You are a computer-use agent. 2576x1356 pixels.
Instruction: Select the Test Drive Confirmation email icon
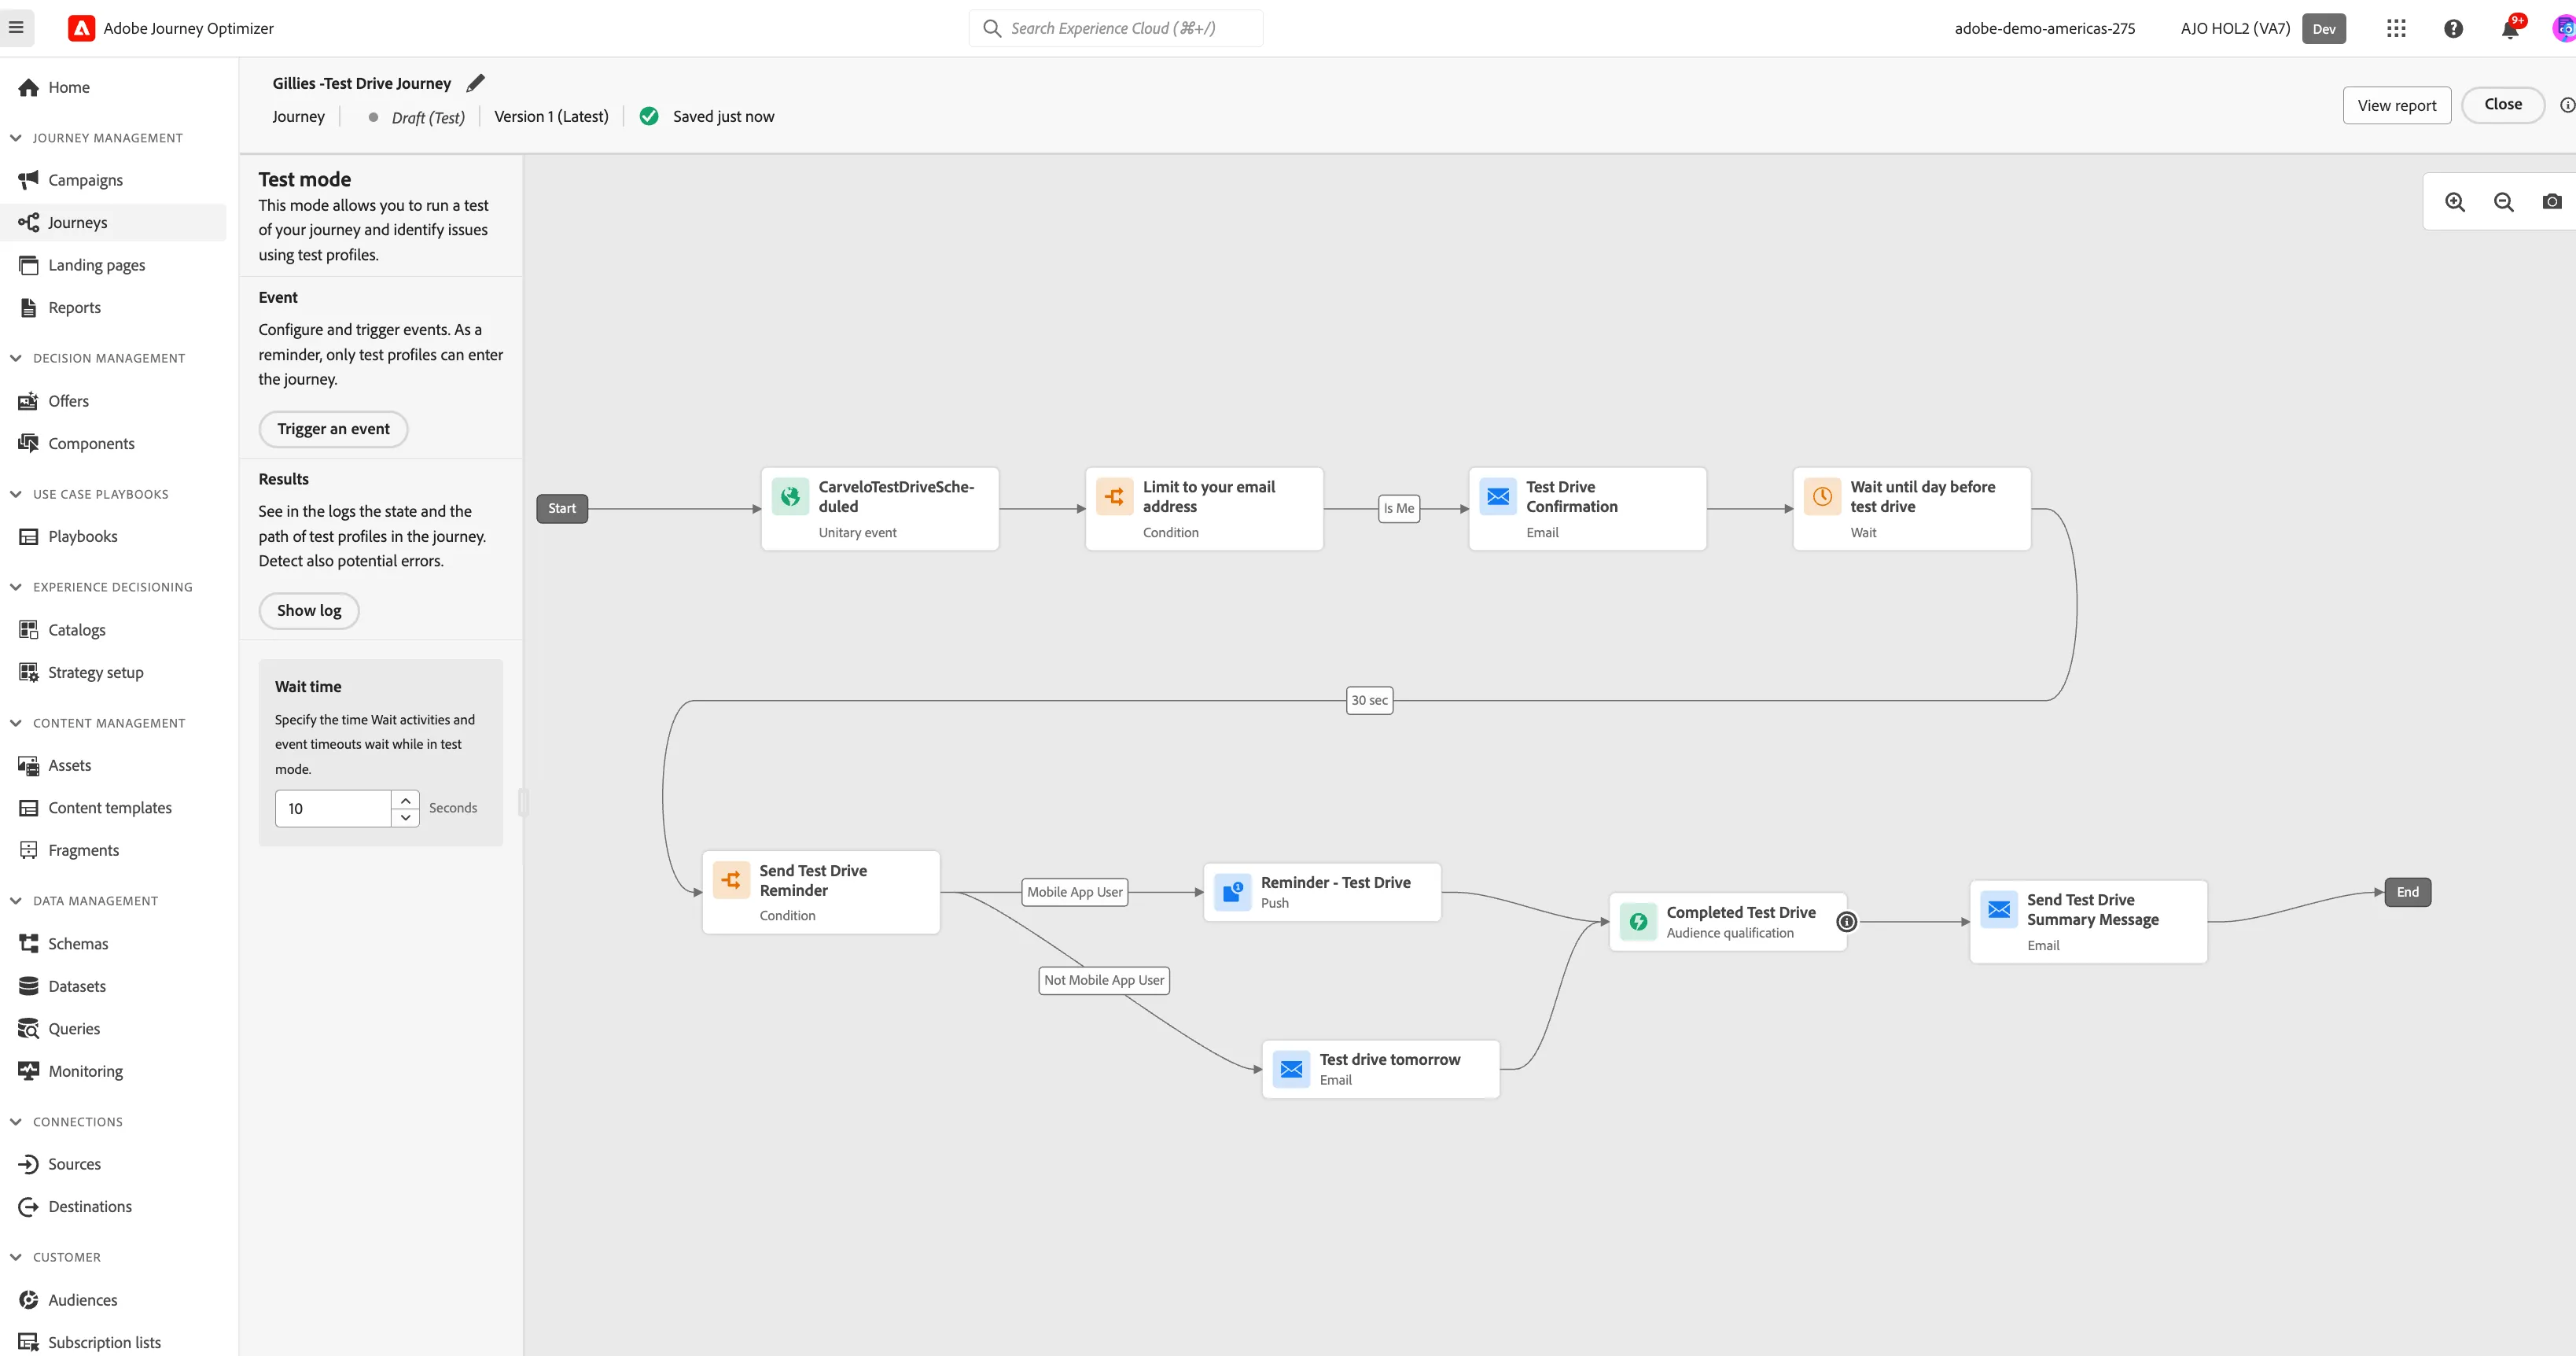[1498, 496]
